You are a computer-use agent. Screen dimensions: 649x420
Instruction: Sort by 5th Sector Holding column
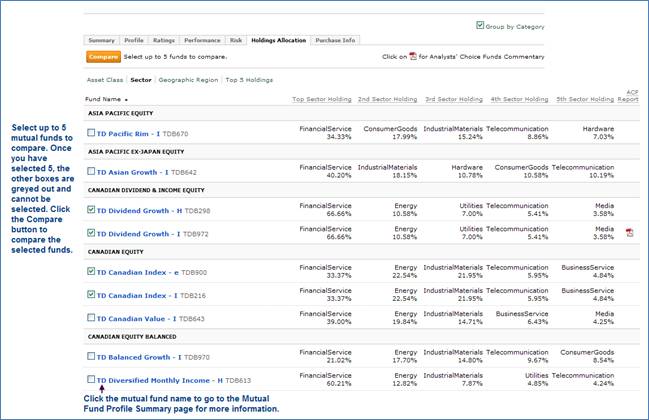click(585, 99)
